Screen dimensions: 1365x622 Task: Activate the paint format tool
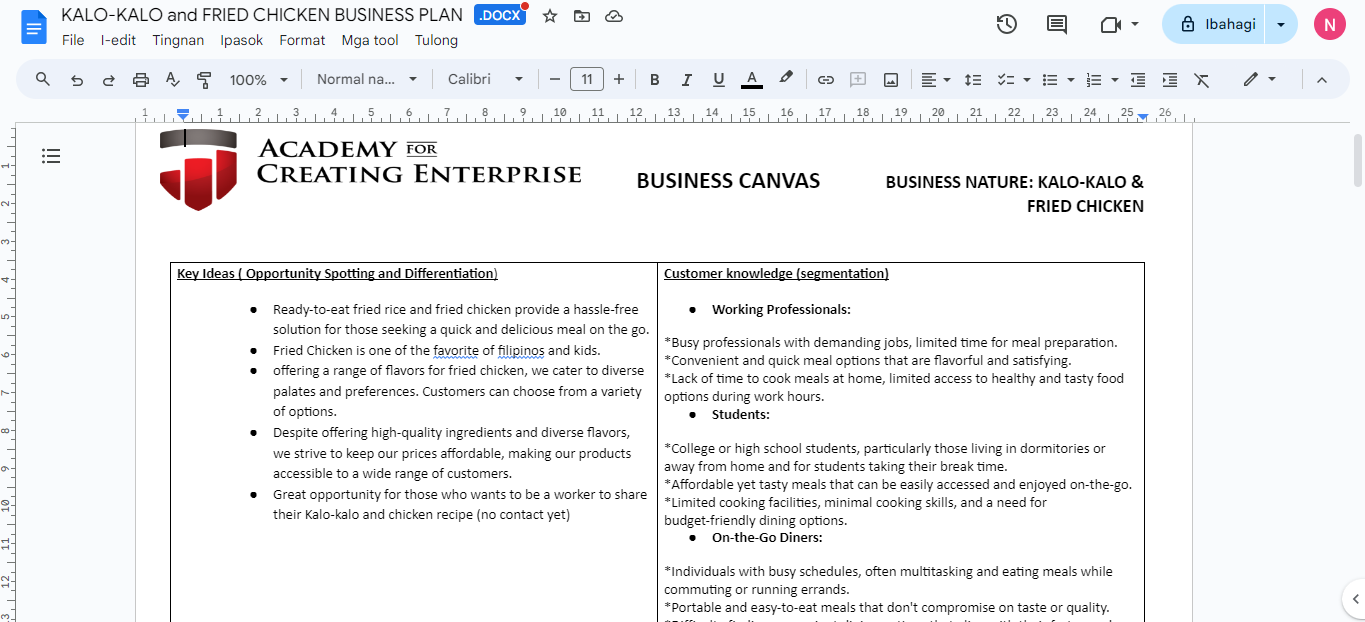(205, 79)
